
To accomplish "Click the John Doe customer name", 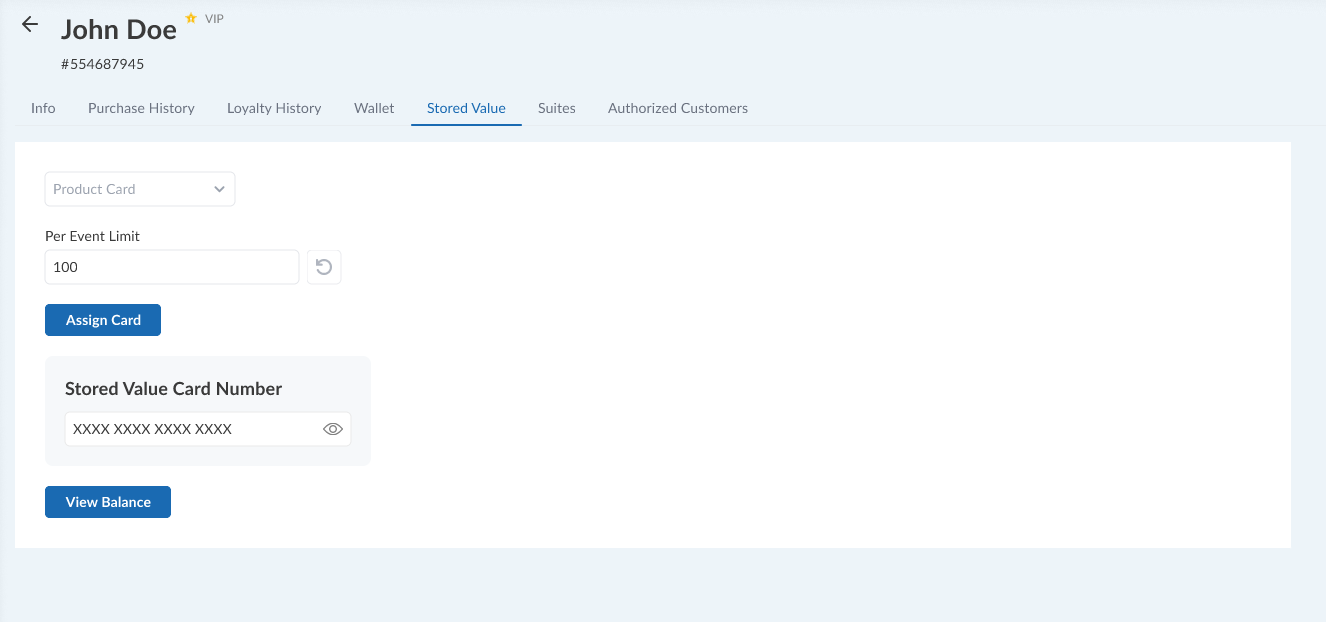I will point(119,30).
